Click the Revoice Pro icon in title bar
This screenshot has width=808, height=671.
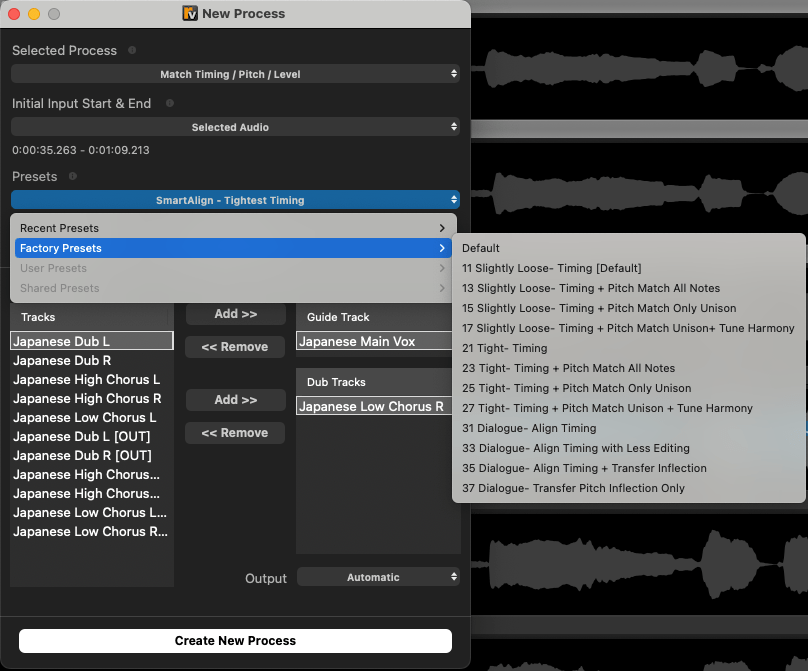coord(190,14)
